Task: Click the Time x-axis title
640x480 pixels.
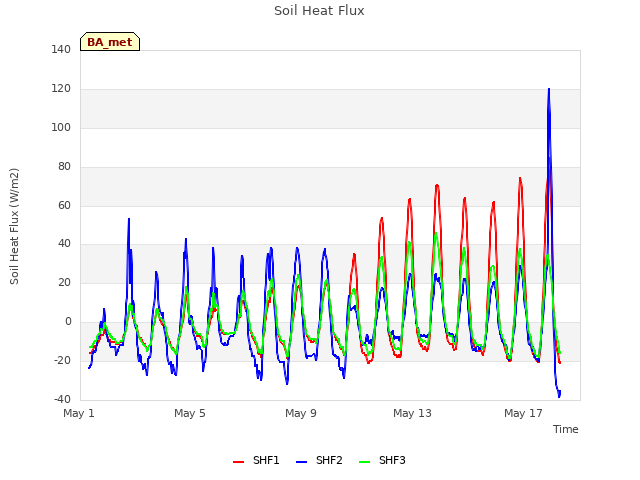Action: (x=566, y=429)
